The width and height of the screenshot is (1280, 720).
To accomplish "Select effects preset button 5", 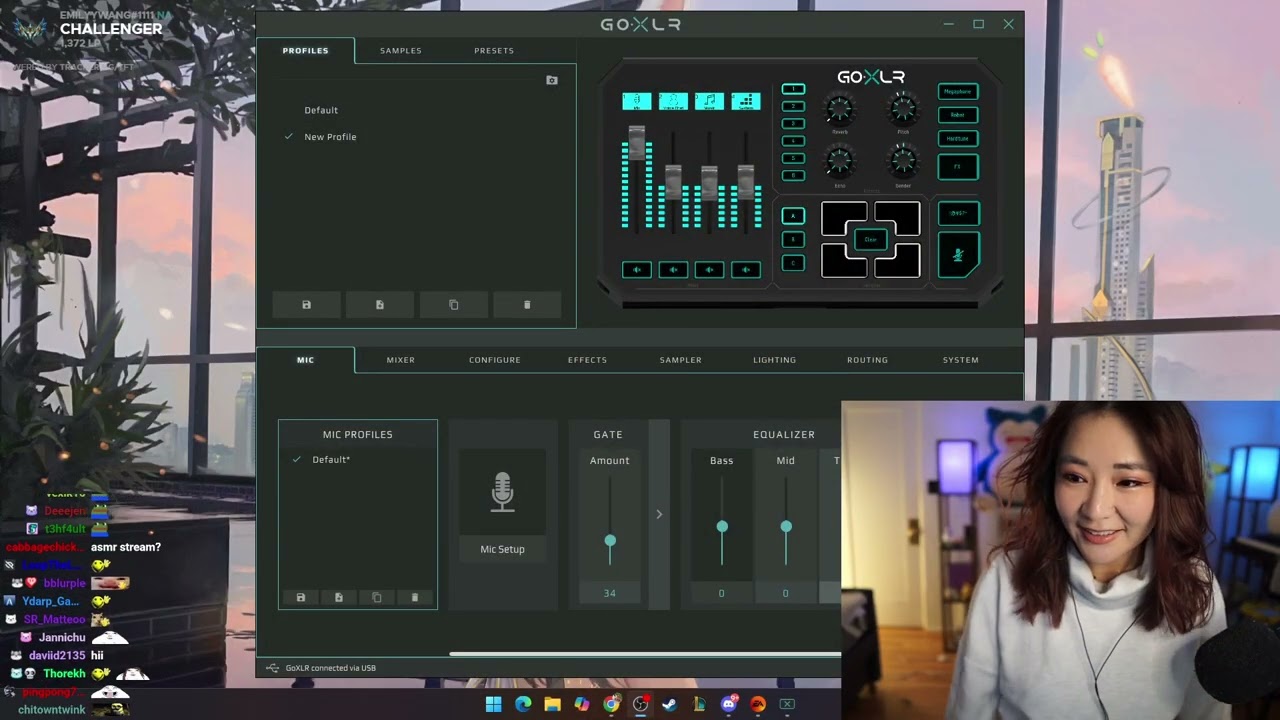I will pos(793,158).
